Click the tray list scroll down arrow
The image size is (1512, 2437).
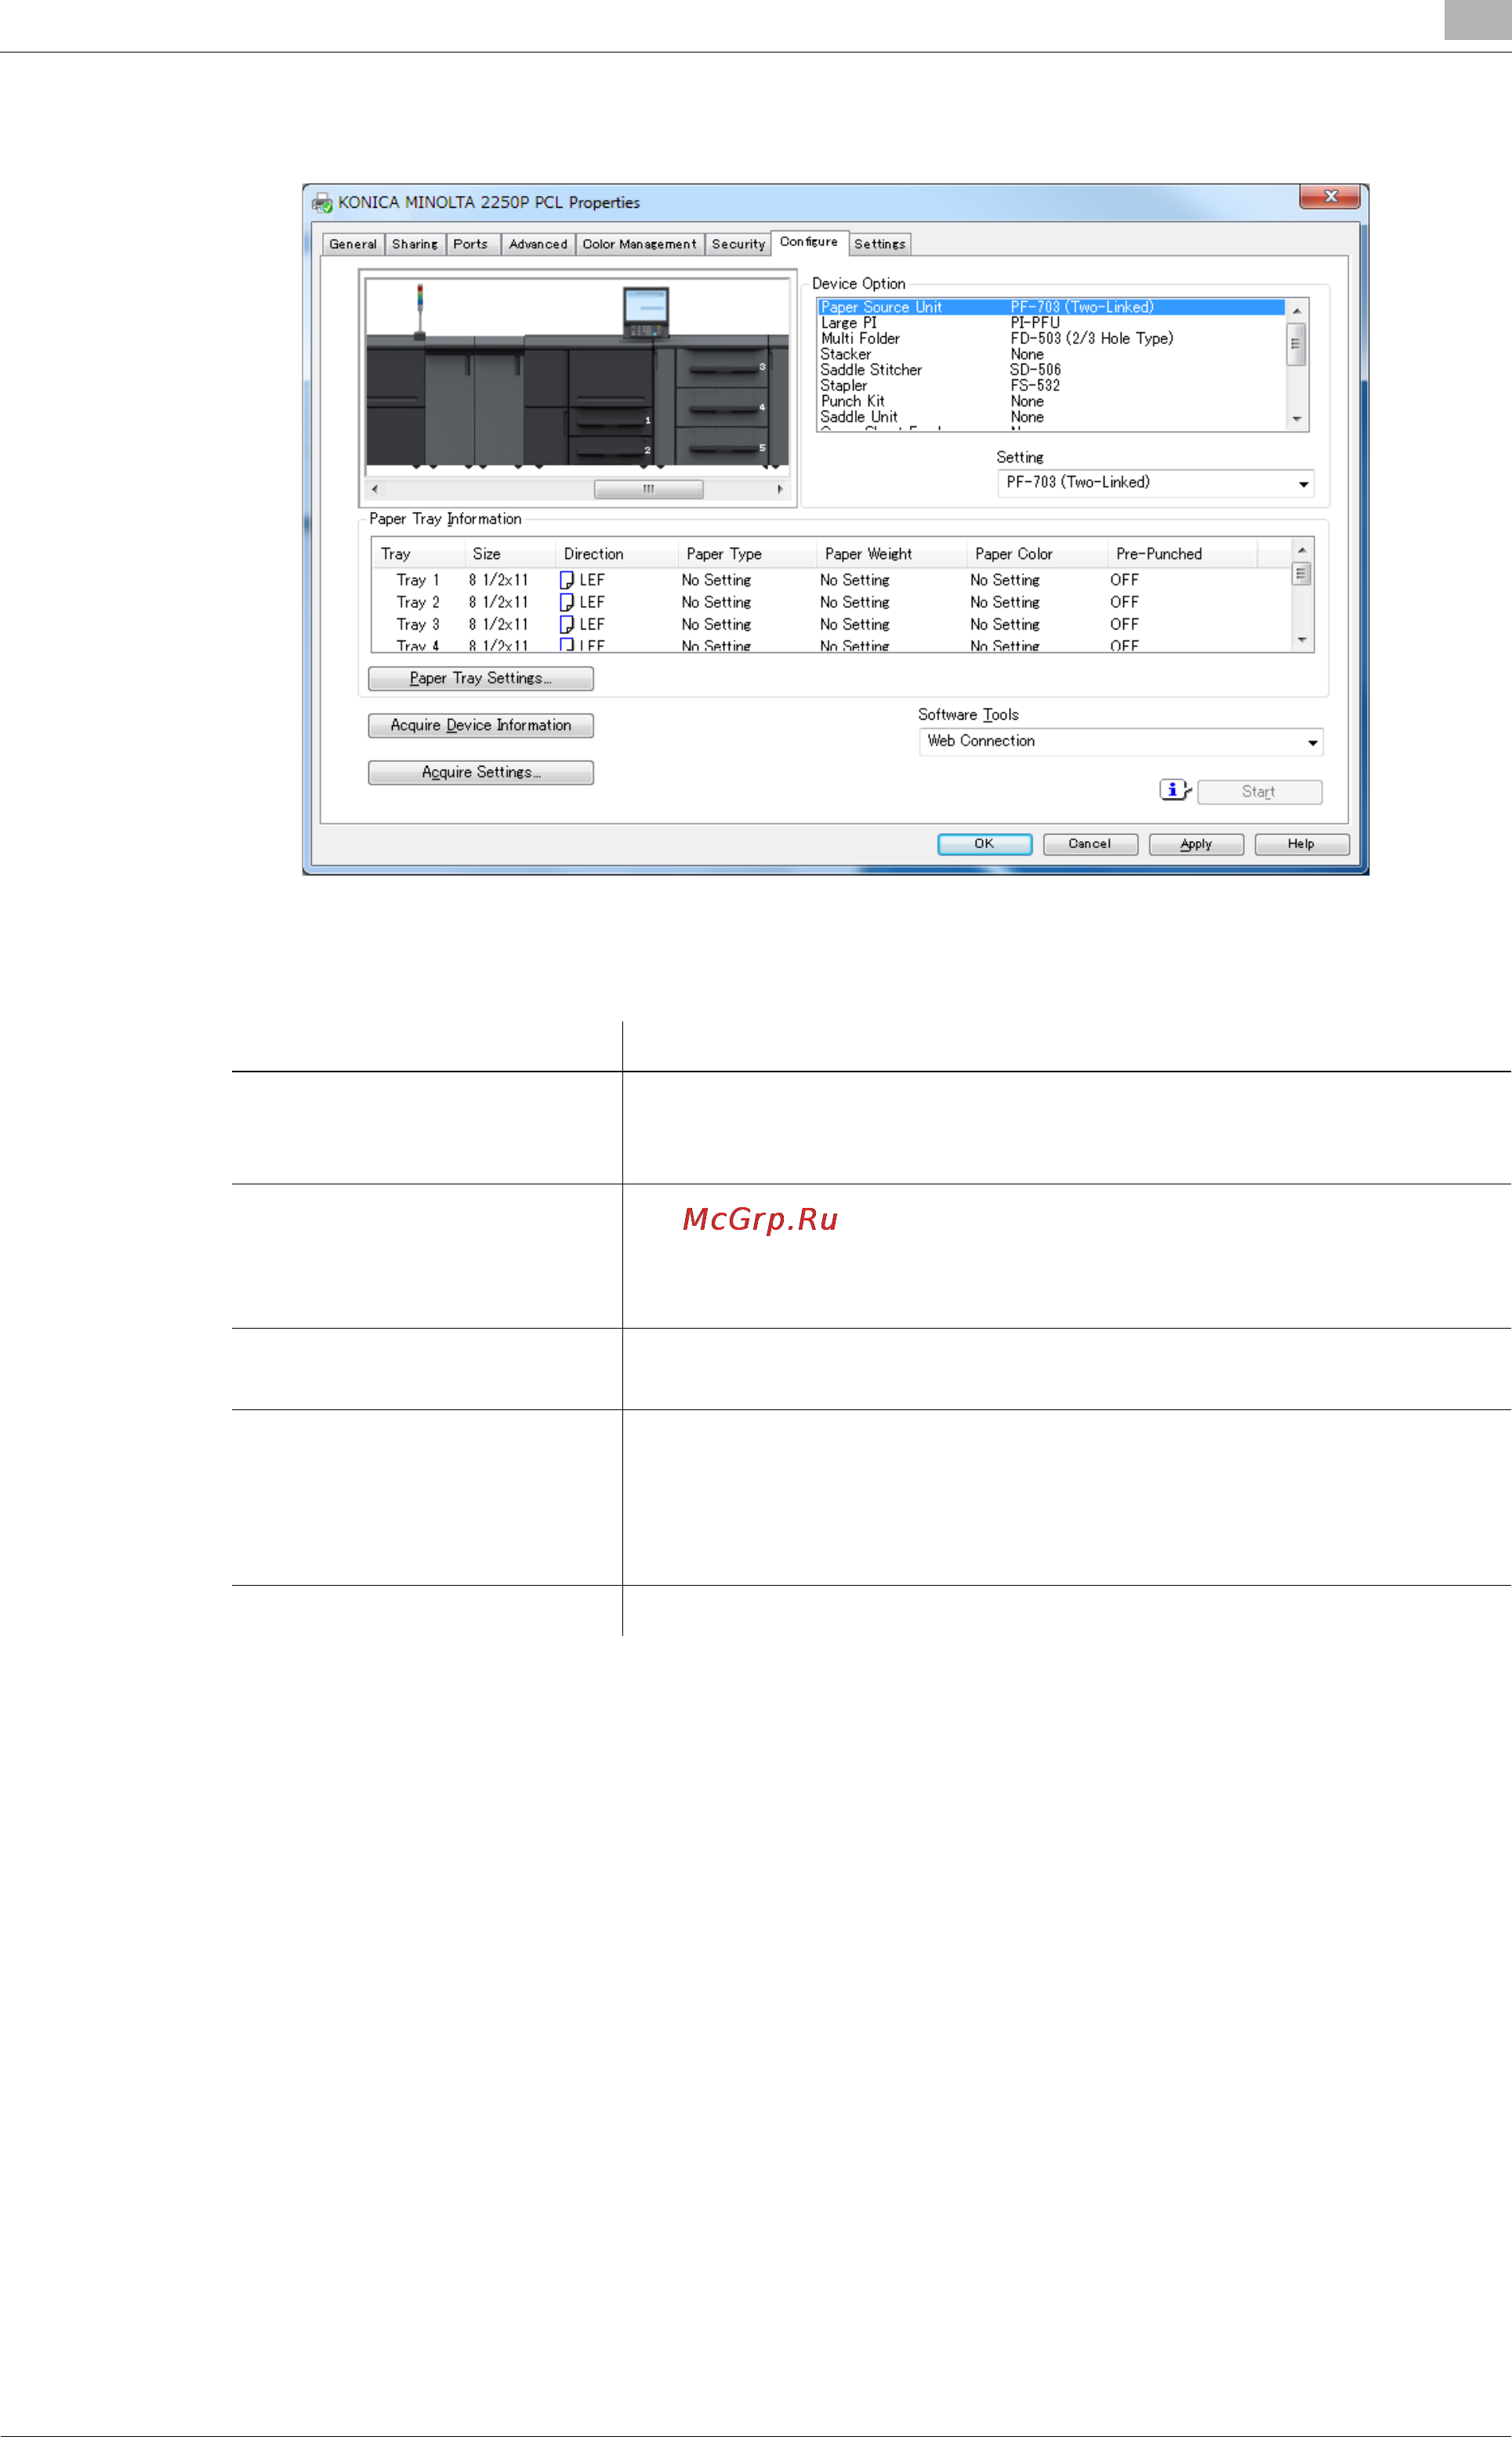click(1302, 640)
